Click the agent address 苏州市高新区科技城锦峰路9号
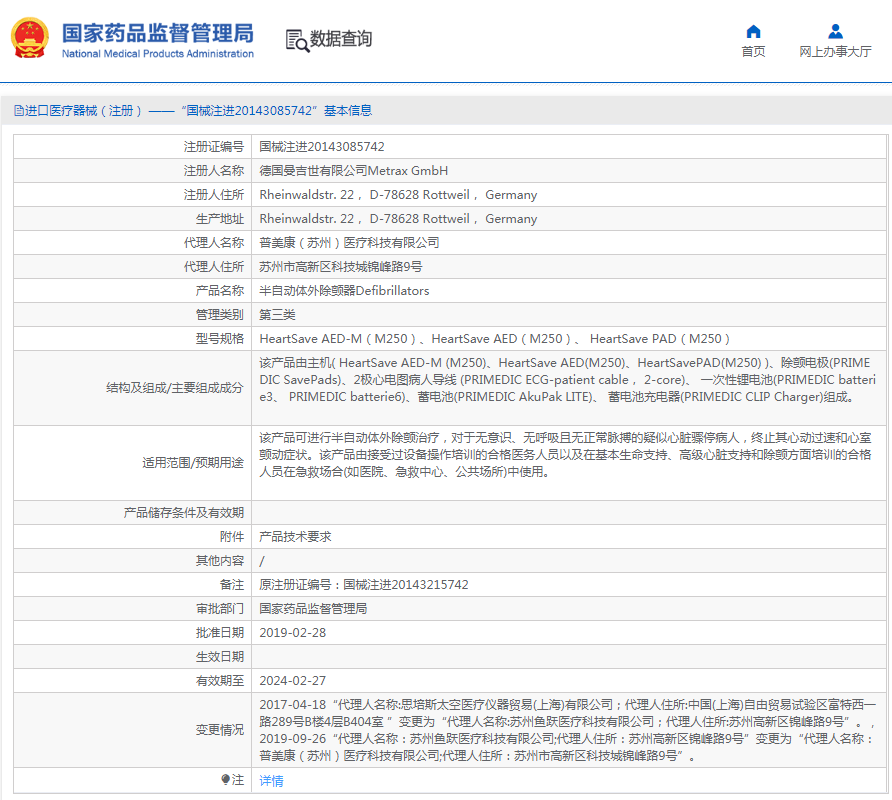This screenshot has height=800, width=892. click(x=341, y=266)
